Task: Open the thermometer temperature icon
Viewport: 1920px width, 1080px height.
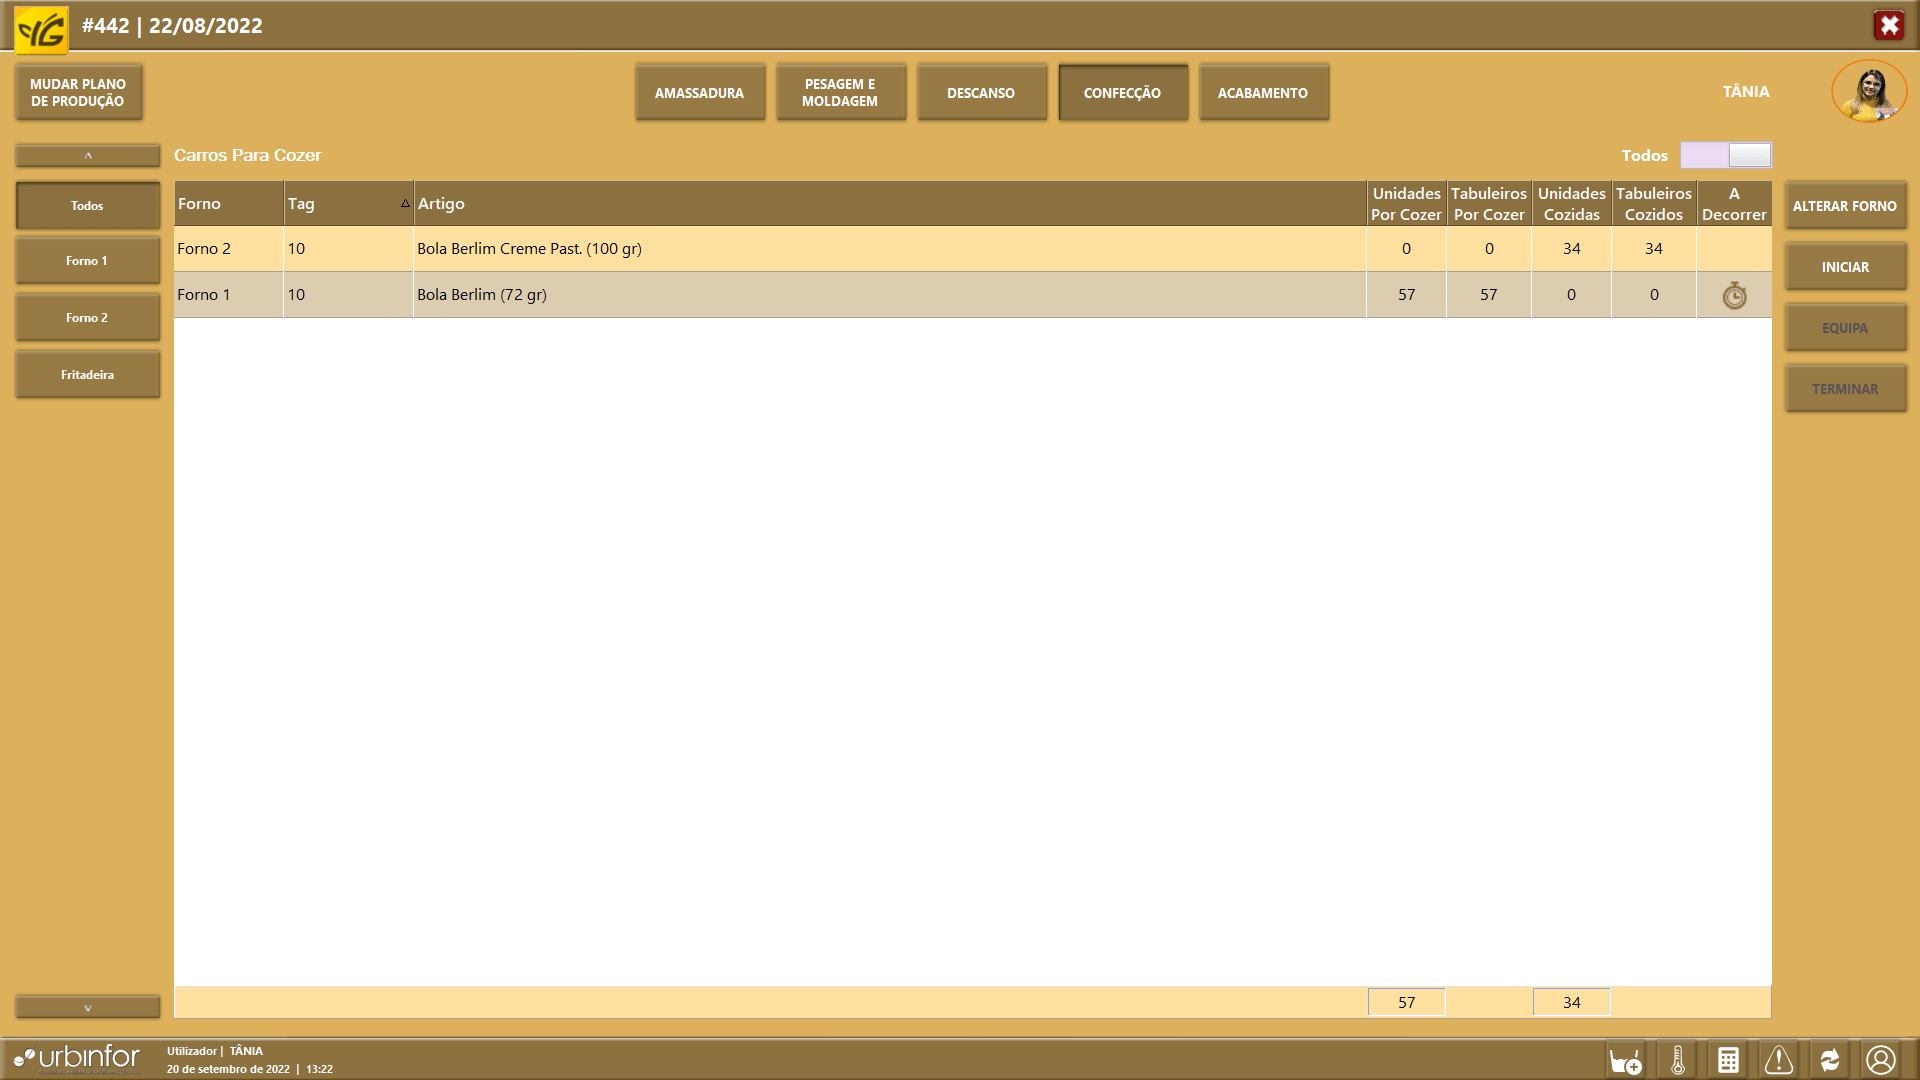Action: tap(1678, 1060)
